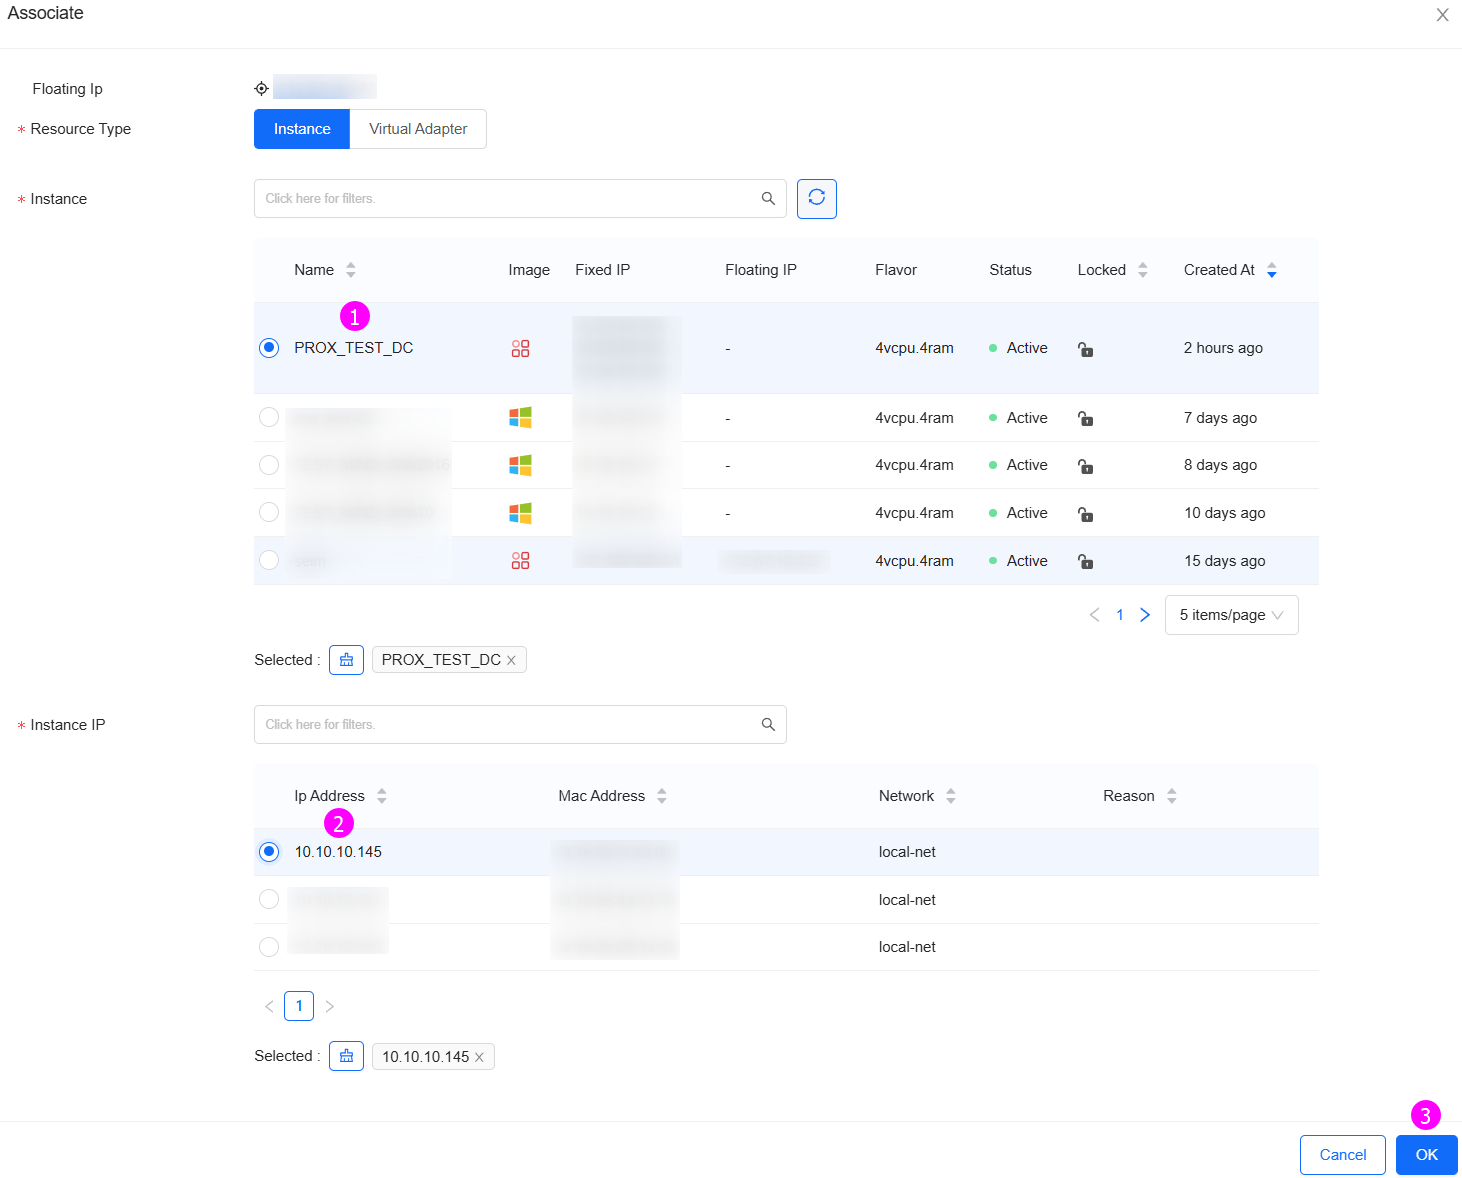Click the 10.10.10.145 IP address text
Screen dimensions: 1462x1178
[x=338, y=852]
